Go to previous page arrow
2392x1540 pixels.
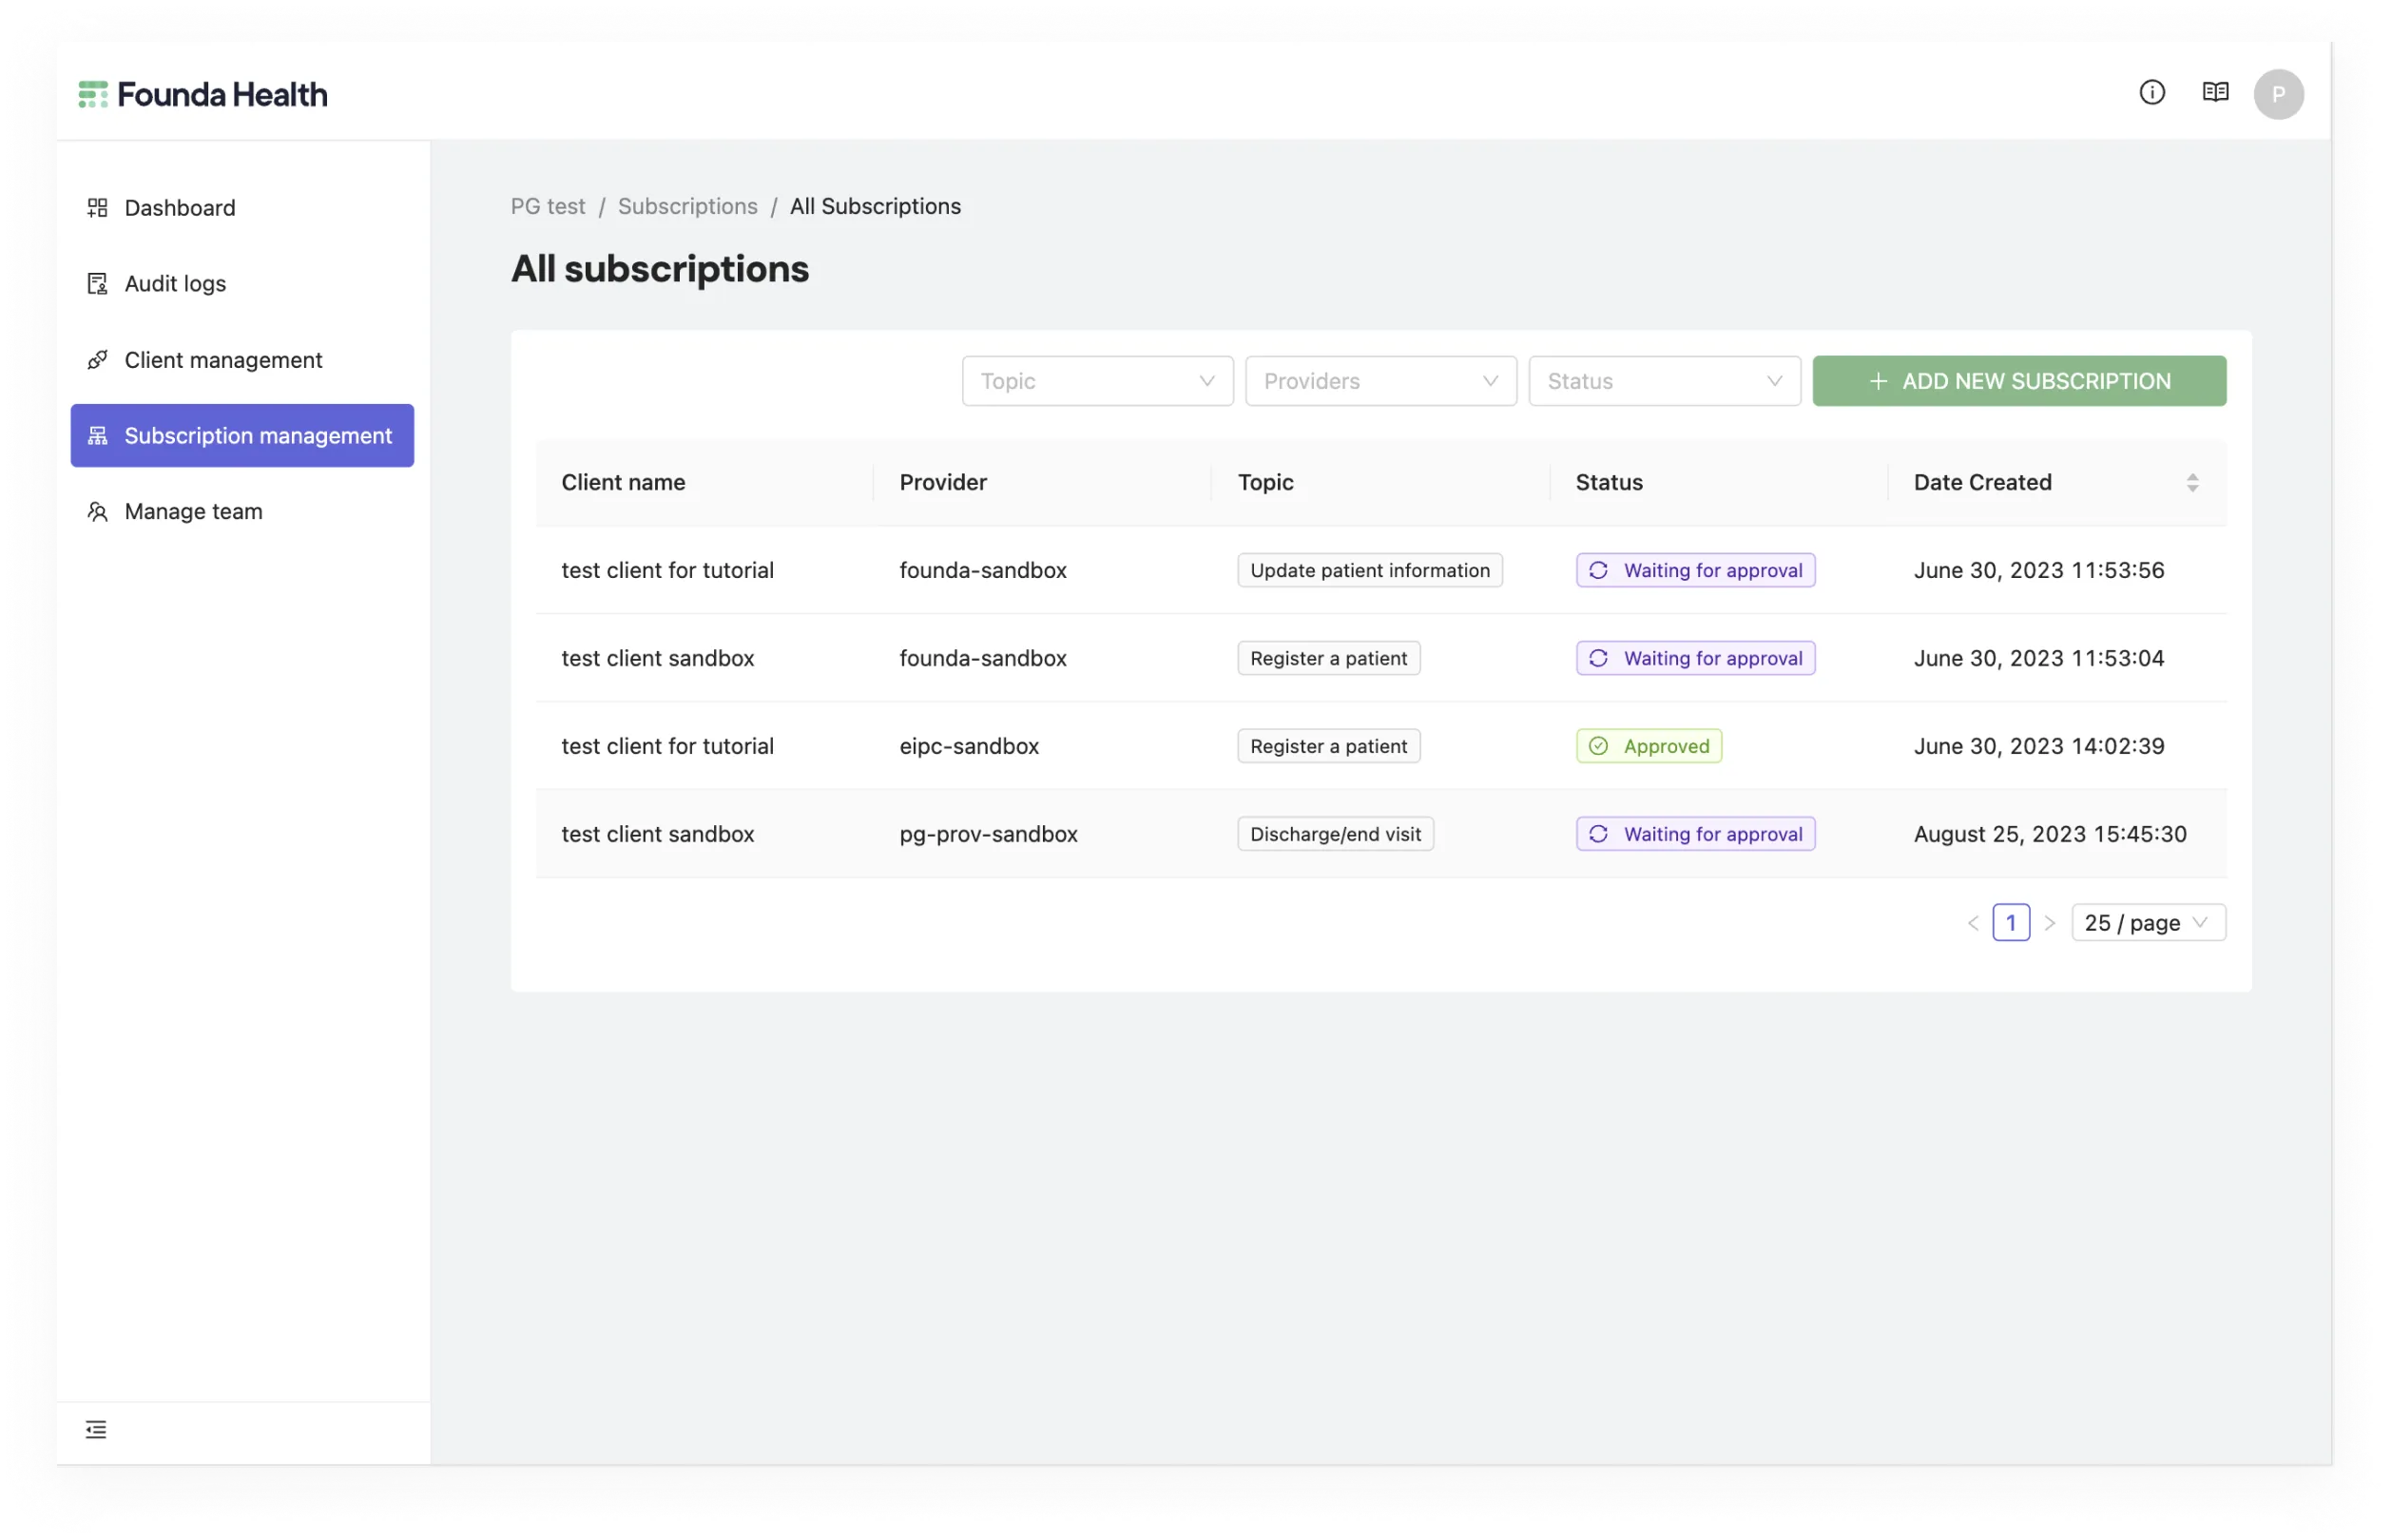(x=1972, y=922)
